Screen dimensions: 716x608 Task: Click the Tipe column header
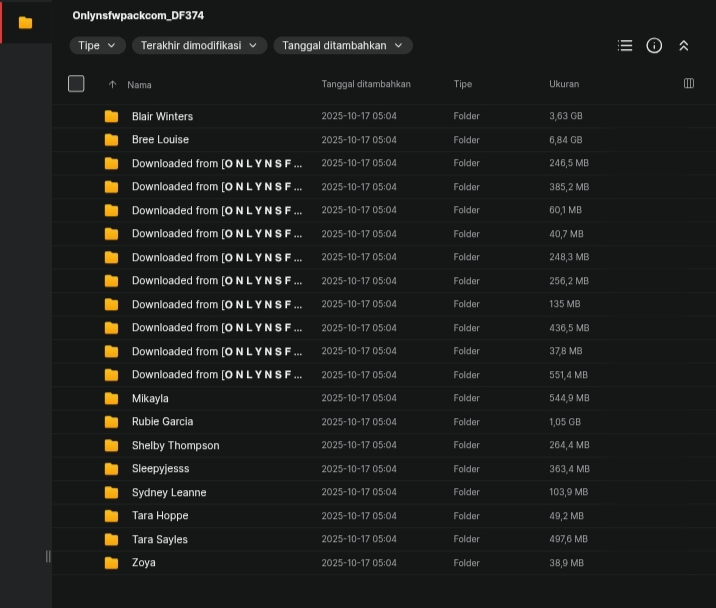(x=462, y=84)
